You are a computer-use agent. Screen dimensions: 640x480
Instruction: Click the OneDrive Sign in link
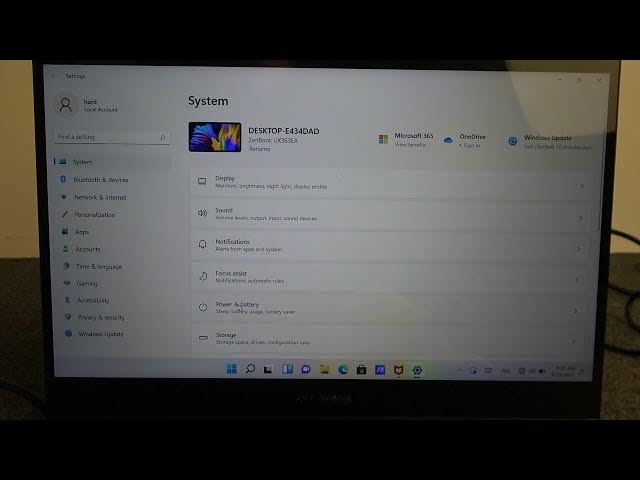[470, 145]
